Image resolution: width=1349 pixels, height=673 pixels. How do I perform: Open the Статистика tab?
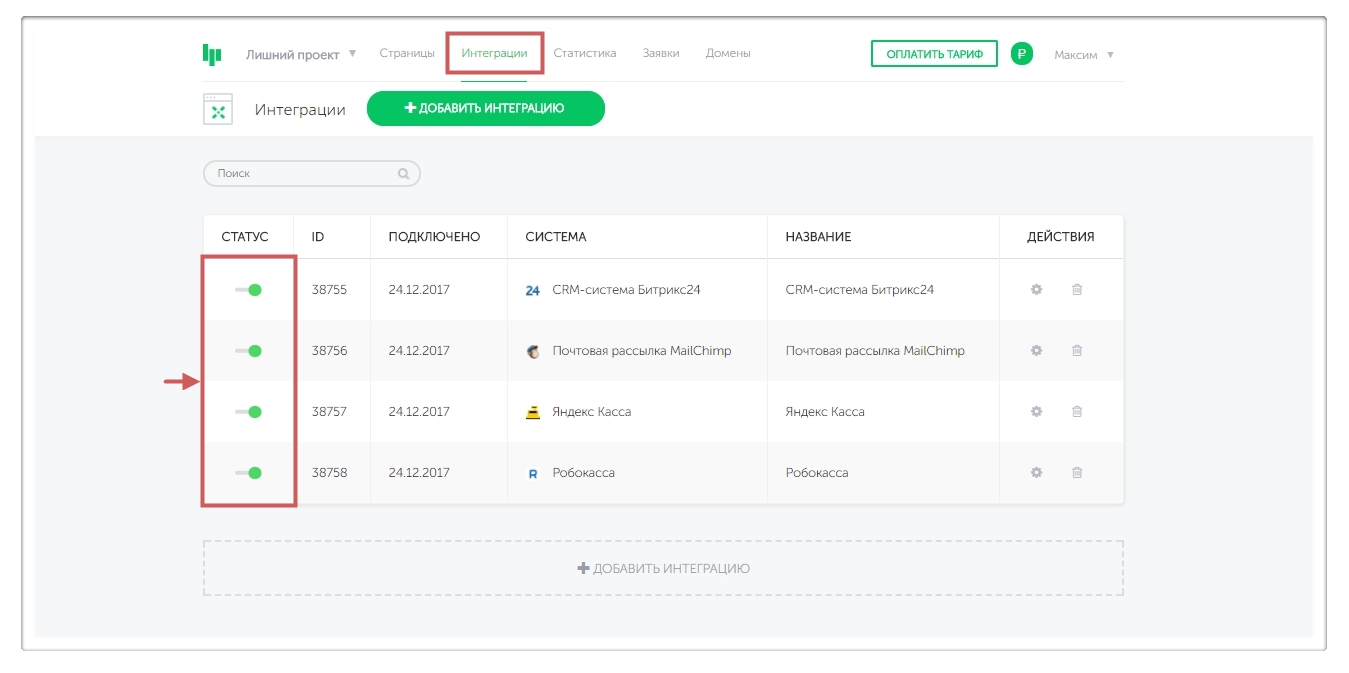tap(585, 53)
